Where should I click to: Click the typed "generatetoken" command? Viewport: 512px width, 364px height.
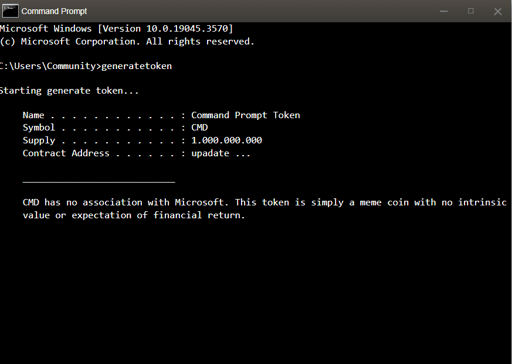(x=137, y=66)
